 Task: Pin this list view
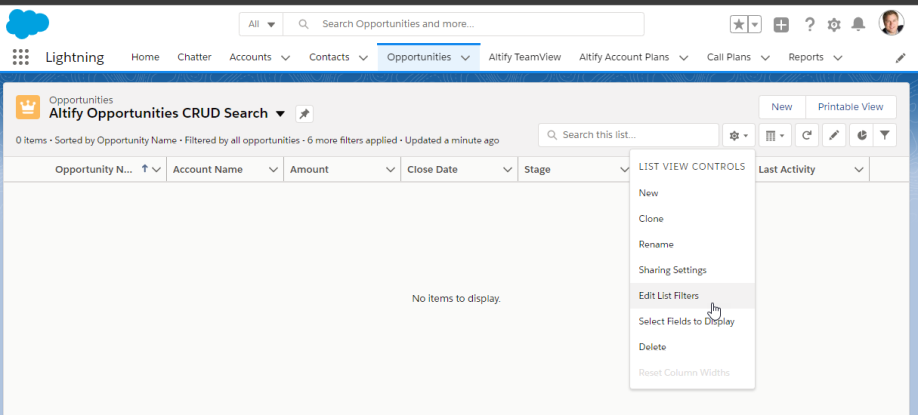pos(304,114)
